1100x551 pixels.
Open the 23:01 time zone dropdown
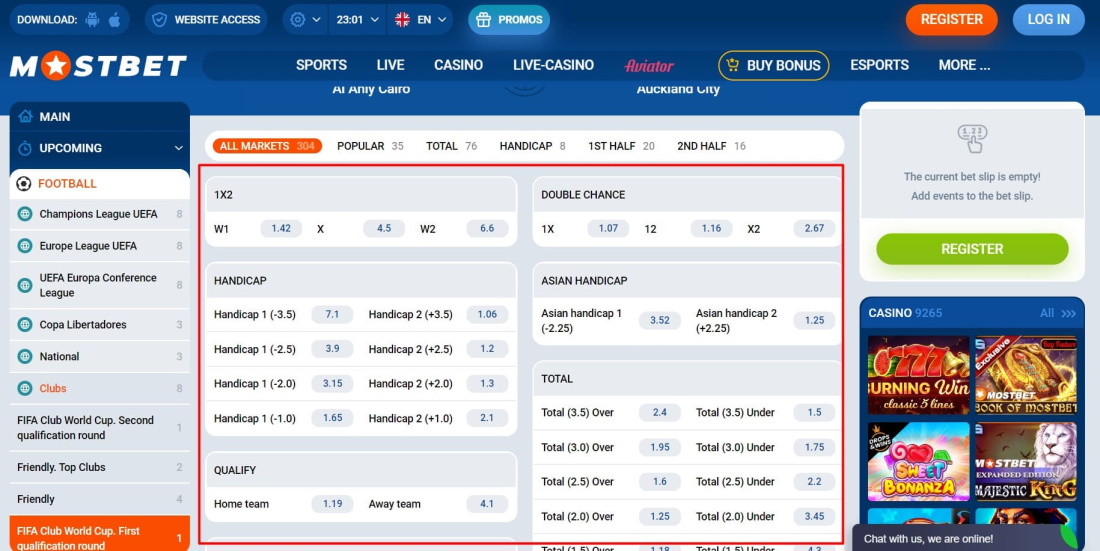(357, 20)
